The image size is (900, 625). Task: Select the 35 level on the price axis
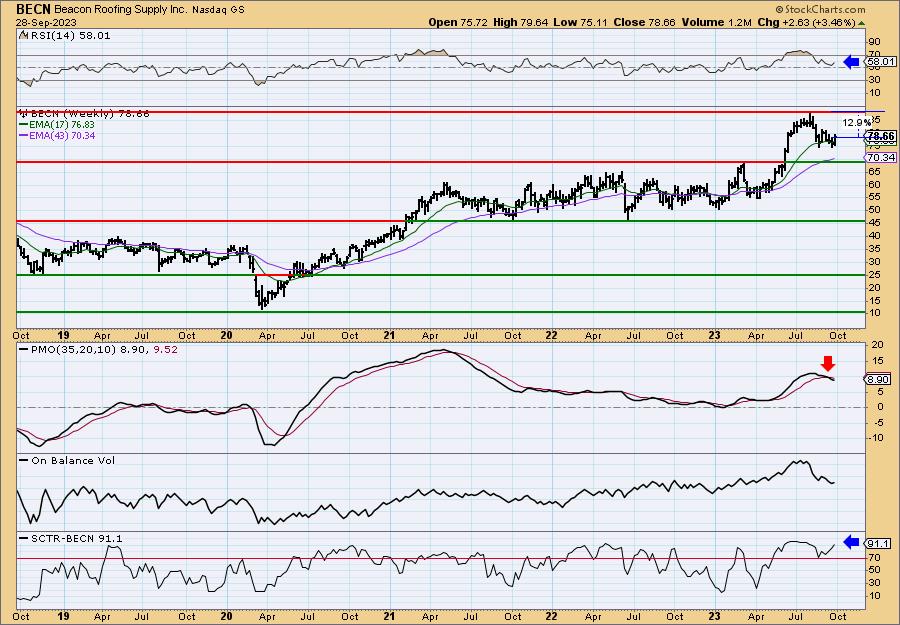coord(874,249)
